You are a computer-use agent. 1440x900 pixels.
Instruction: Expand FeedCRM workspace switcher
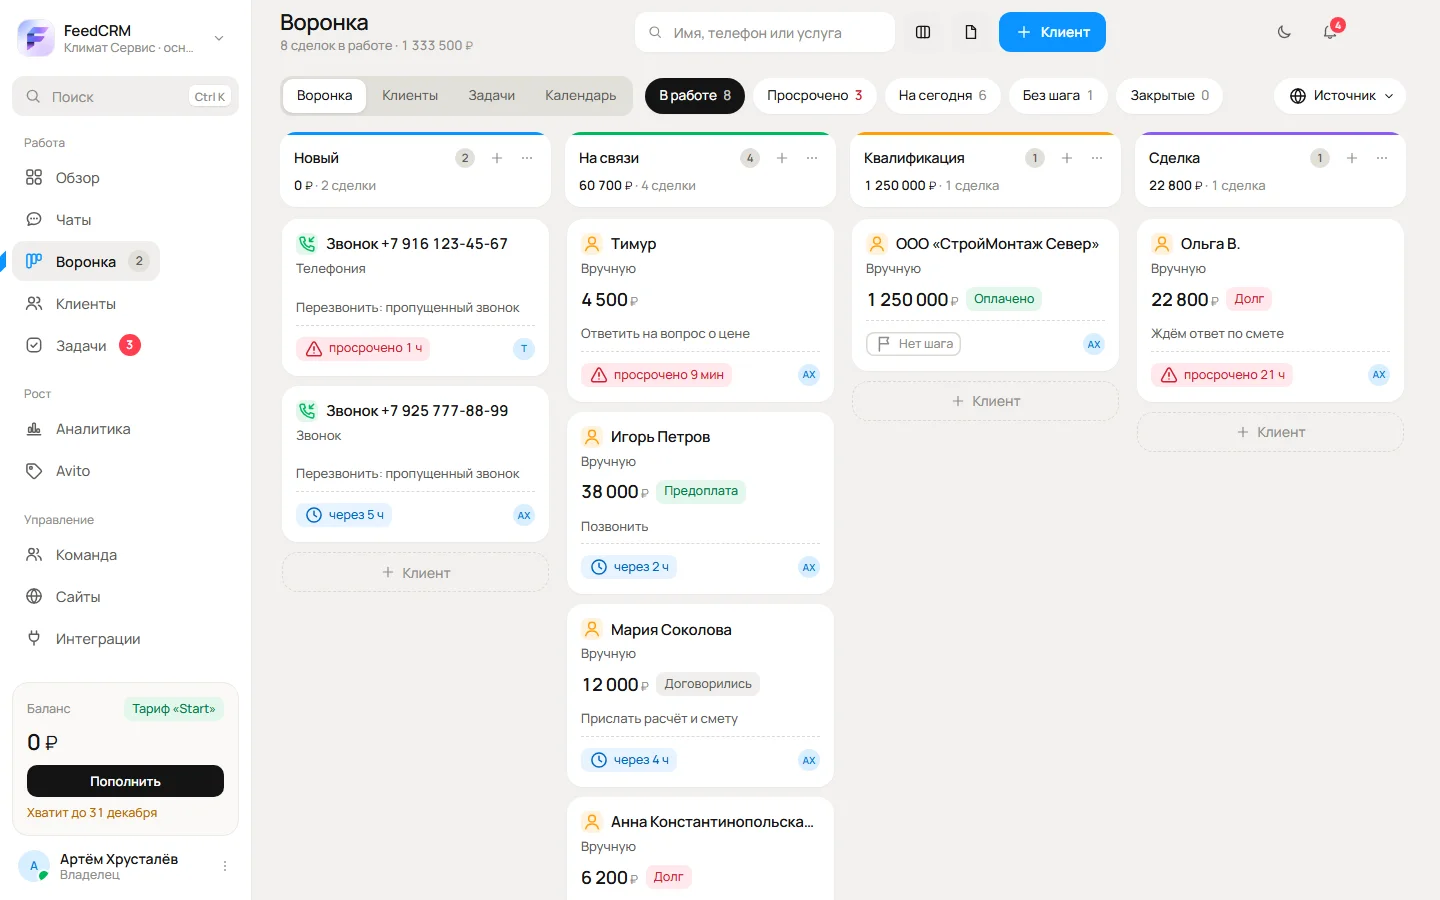(125, 38)
